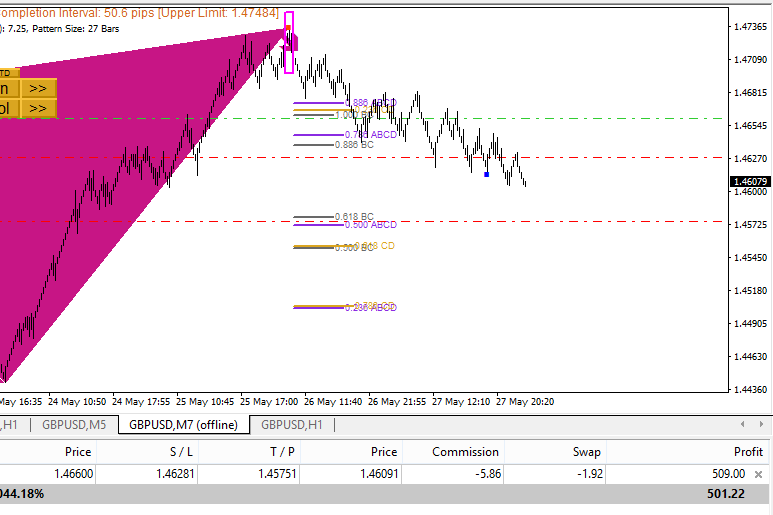Click the 0.500 ABCD level label
The width and height of the screenshot is (773, 515).
(371, 225)
